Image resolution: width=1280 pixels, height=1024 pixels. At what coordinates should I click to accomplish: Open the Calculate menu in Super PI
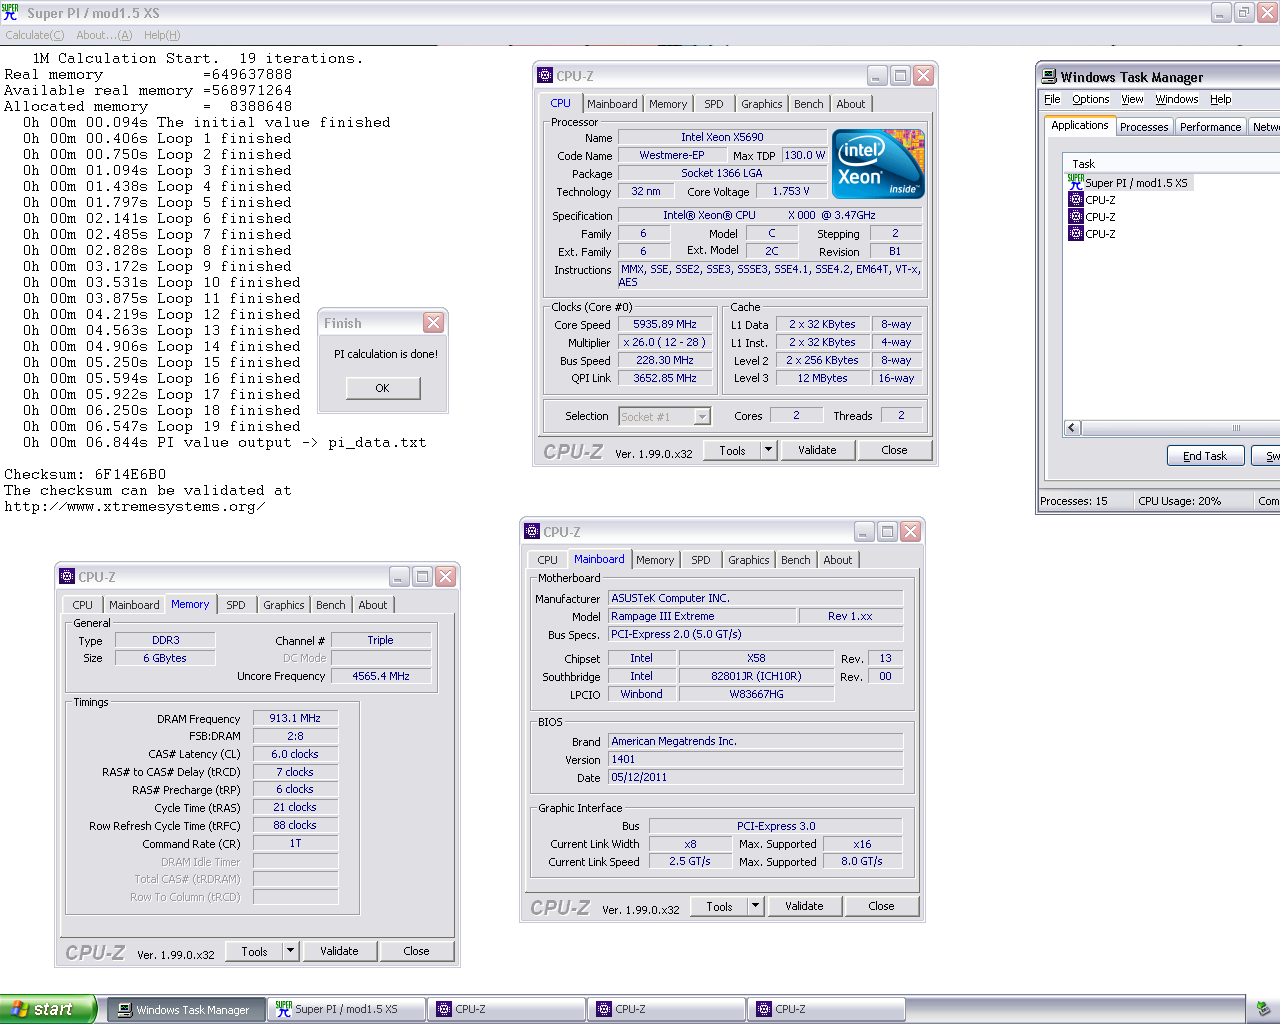point(35,35)
